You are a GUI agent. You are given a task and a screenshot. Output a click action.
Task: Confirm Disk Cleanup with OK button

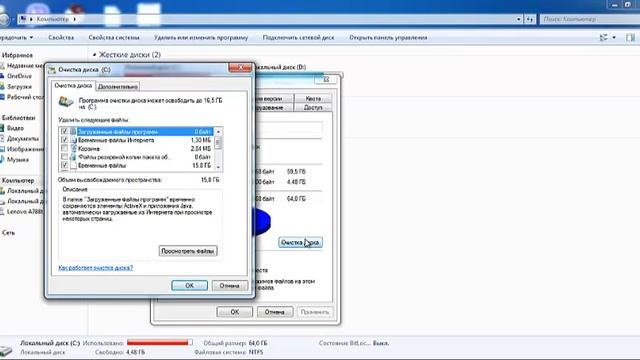coord(189,286)
